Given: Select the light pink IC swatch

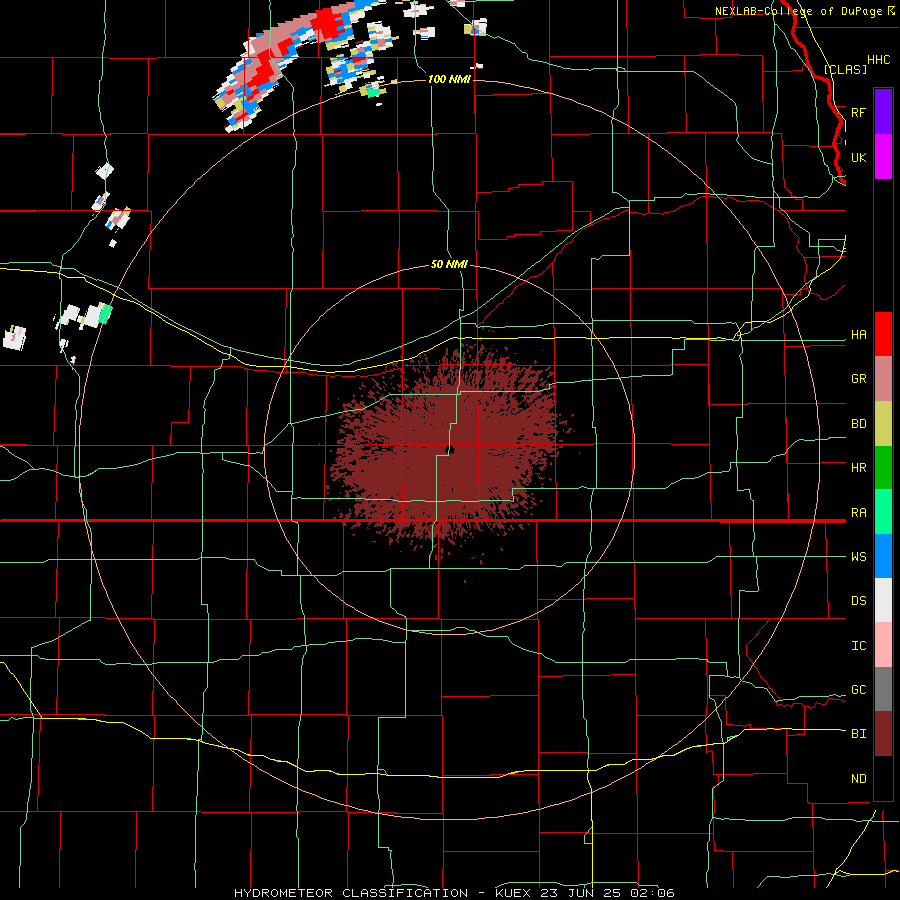Looking at the screenshot, I should point(883,645).
